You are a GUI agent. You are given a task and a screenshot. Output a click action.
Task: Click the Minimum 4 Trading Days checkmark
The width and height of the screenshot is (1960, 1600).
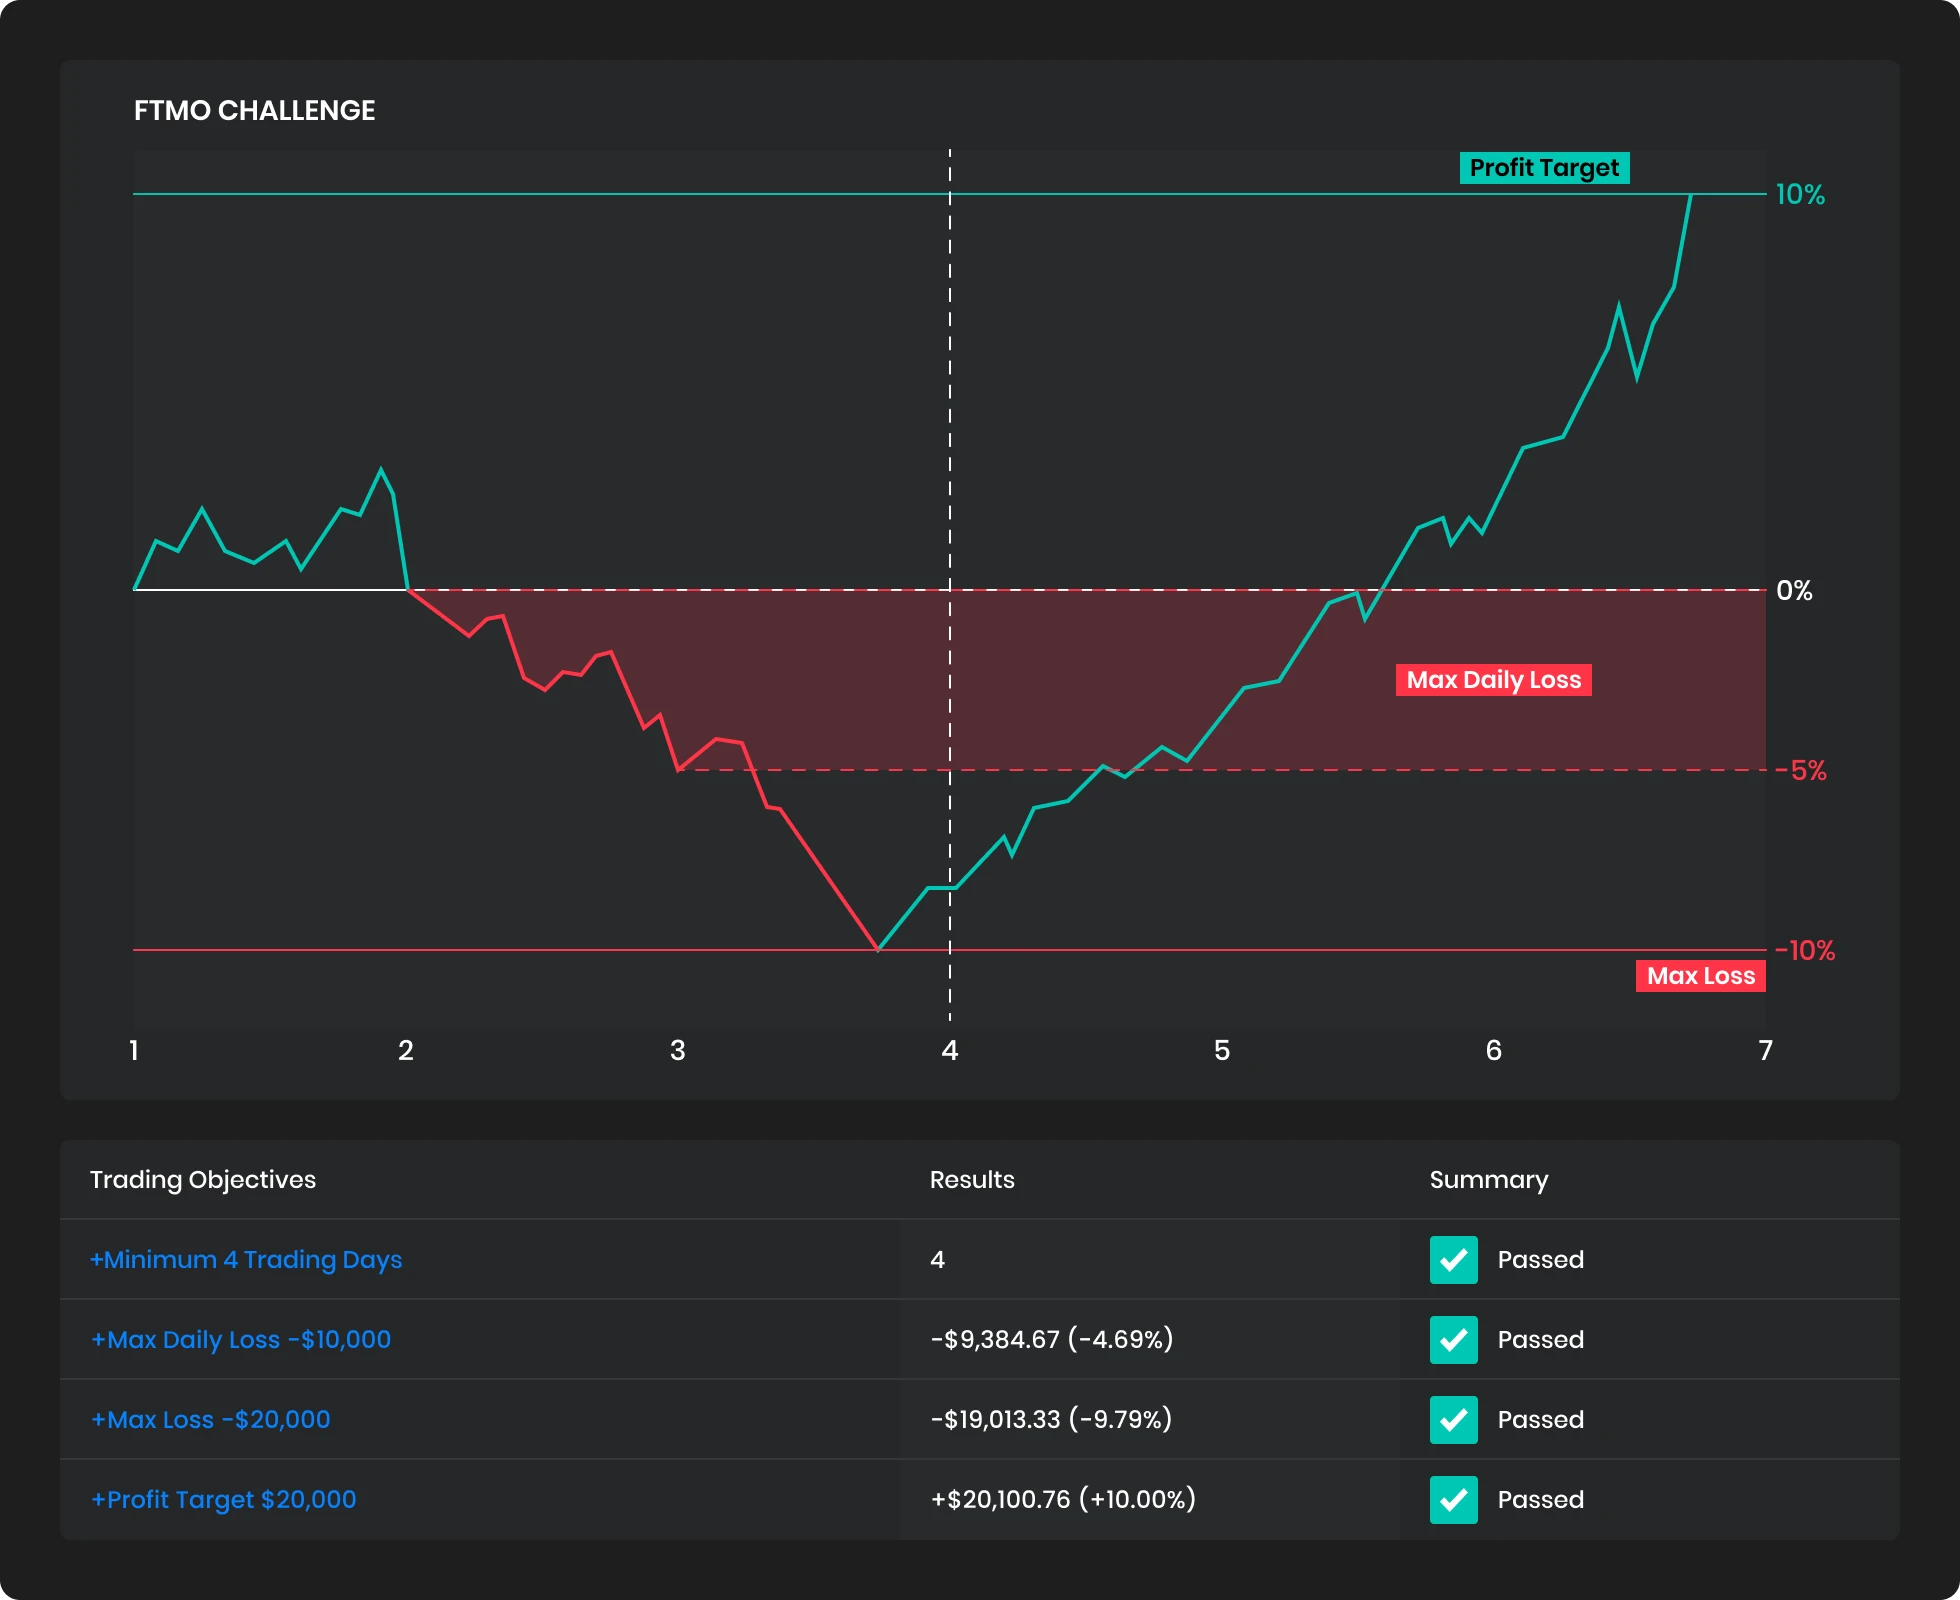click(x=1453, y=1260)
